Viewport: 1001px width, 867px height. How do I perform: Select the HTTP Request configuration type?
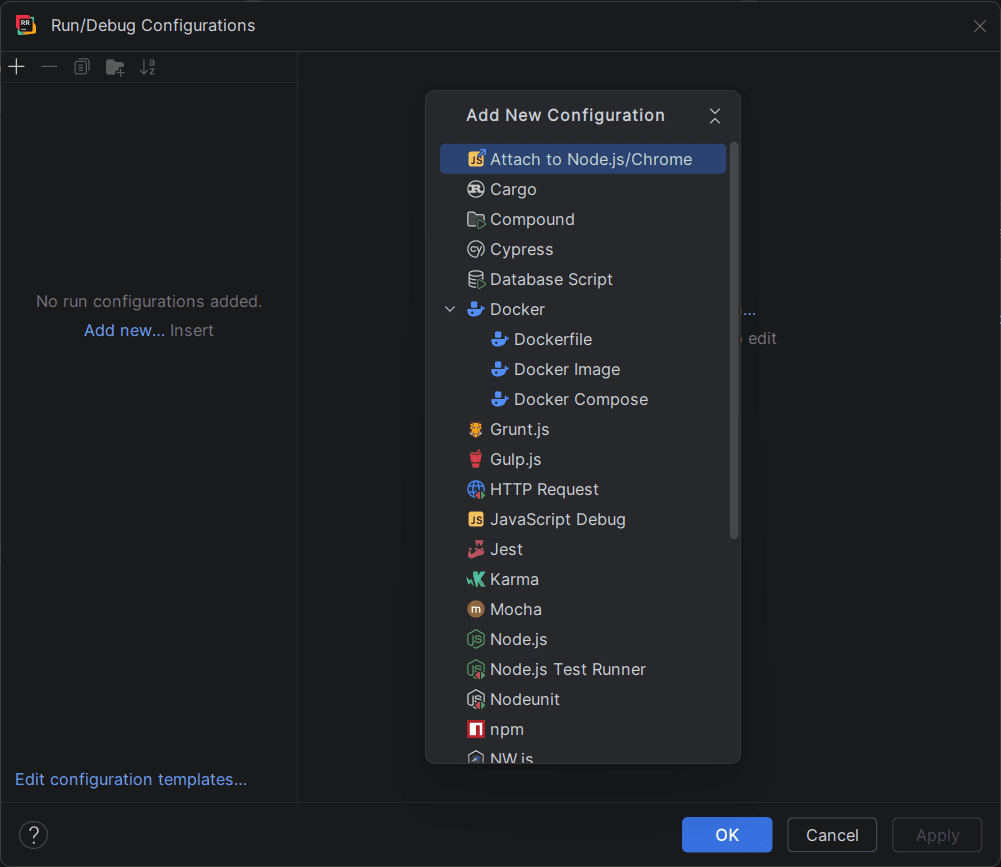tap(544, 489)
